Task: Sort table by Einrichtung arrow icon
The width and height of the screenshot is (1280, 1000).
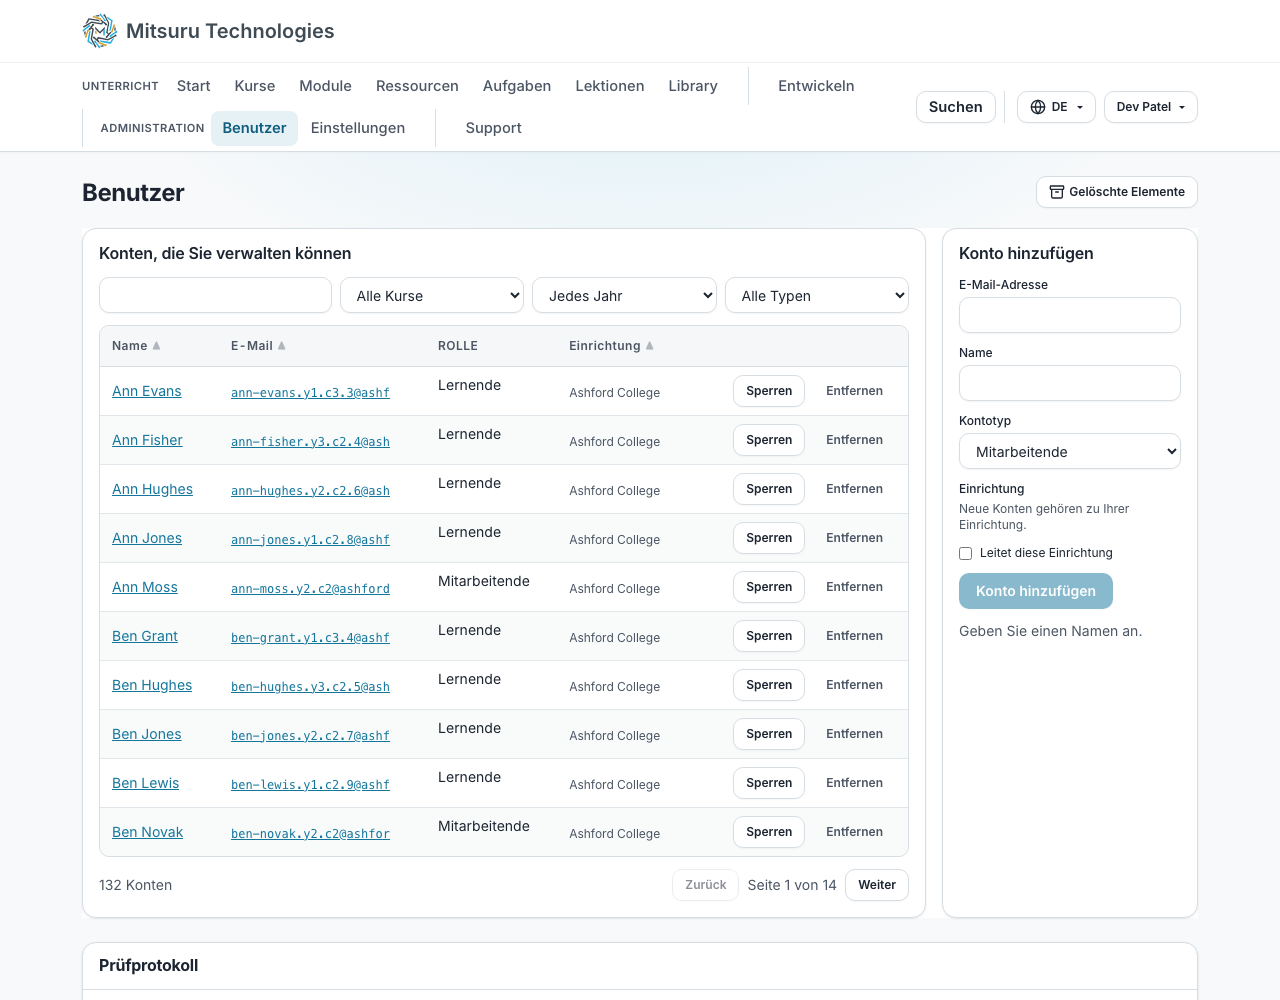Action: (650, 346)
